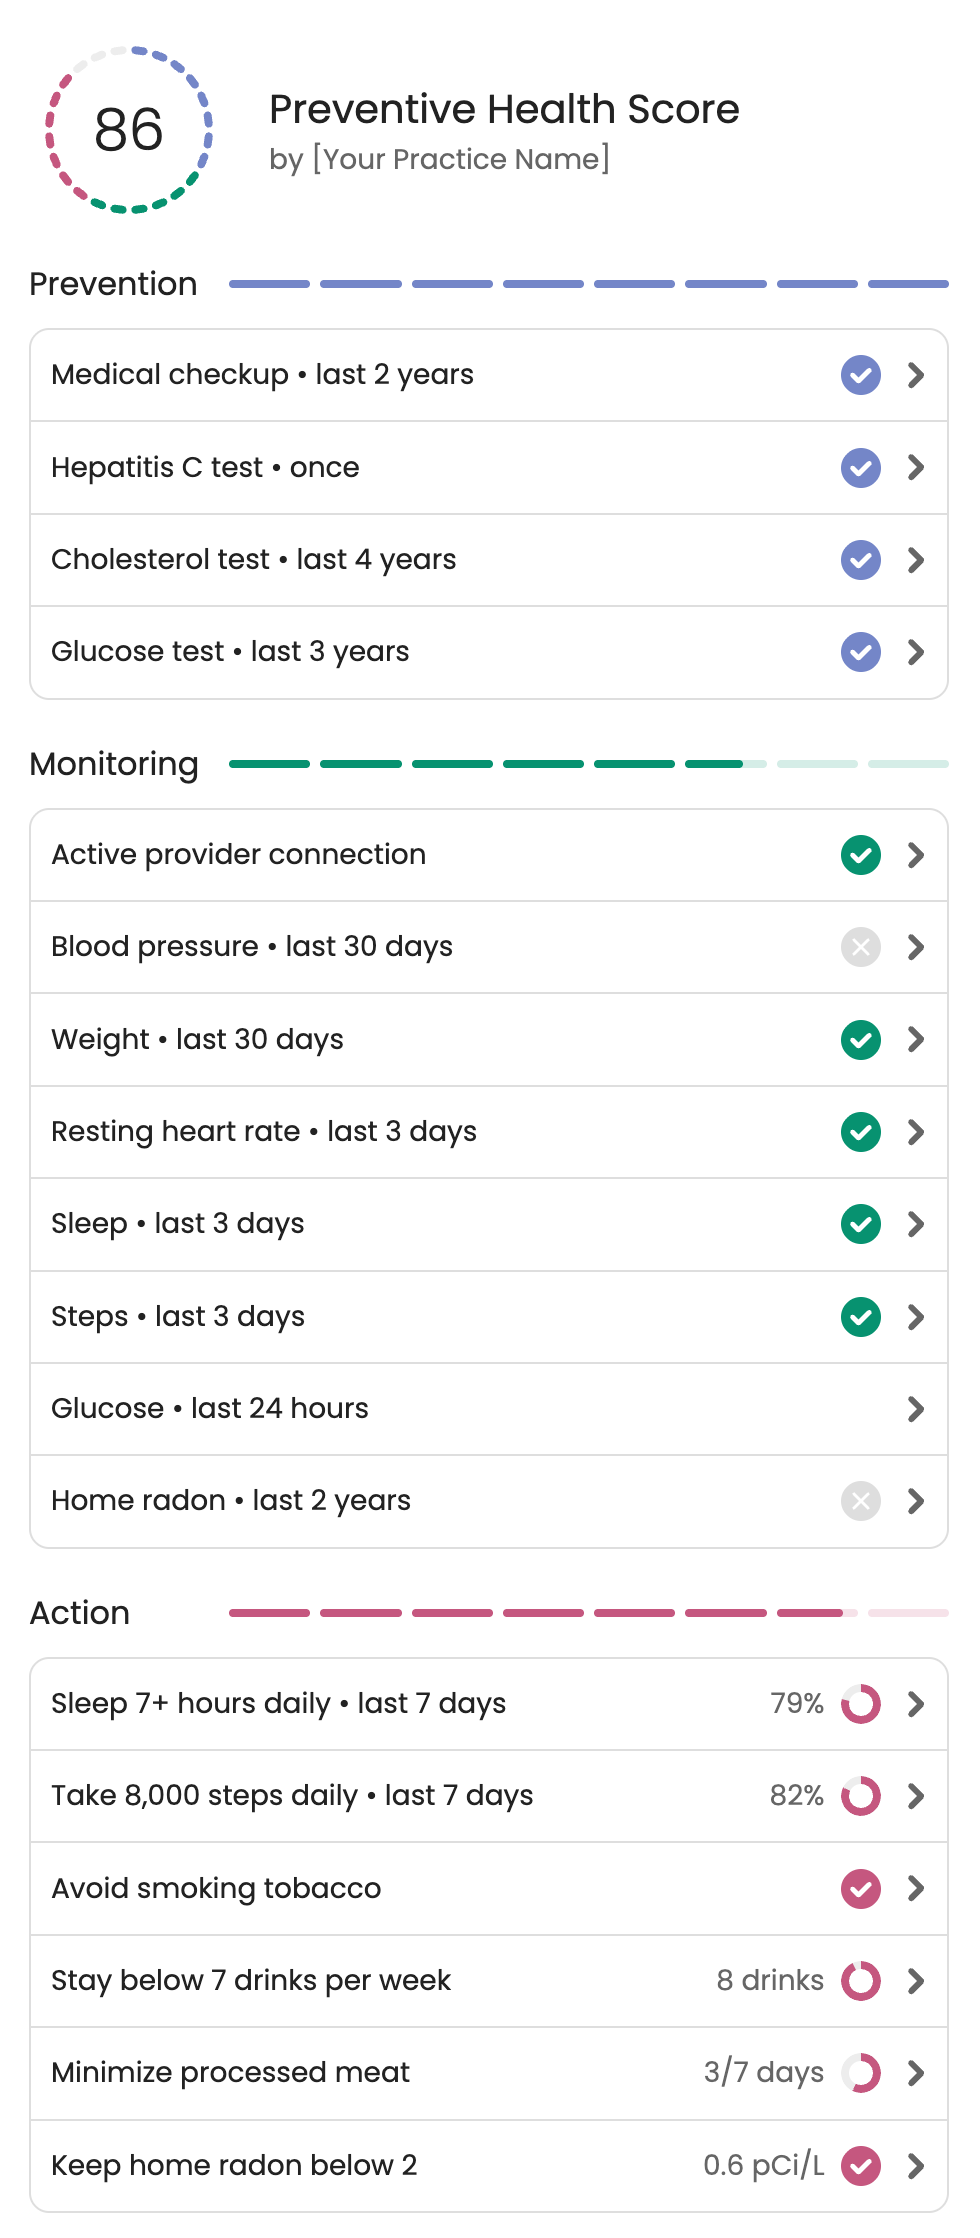980x2238 pixels.
Task: Click the processed meat progress ring
Action: [860, 2073]
